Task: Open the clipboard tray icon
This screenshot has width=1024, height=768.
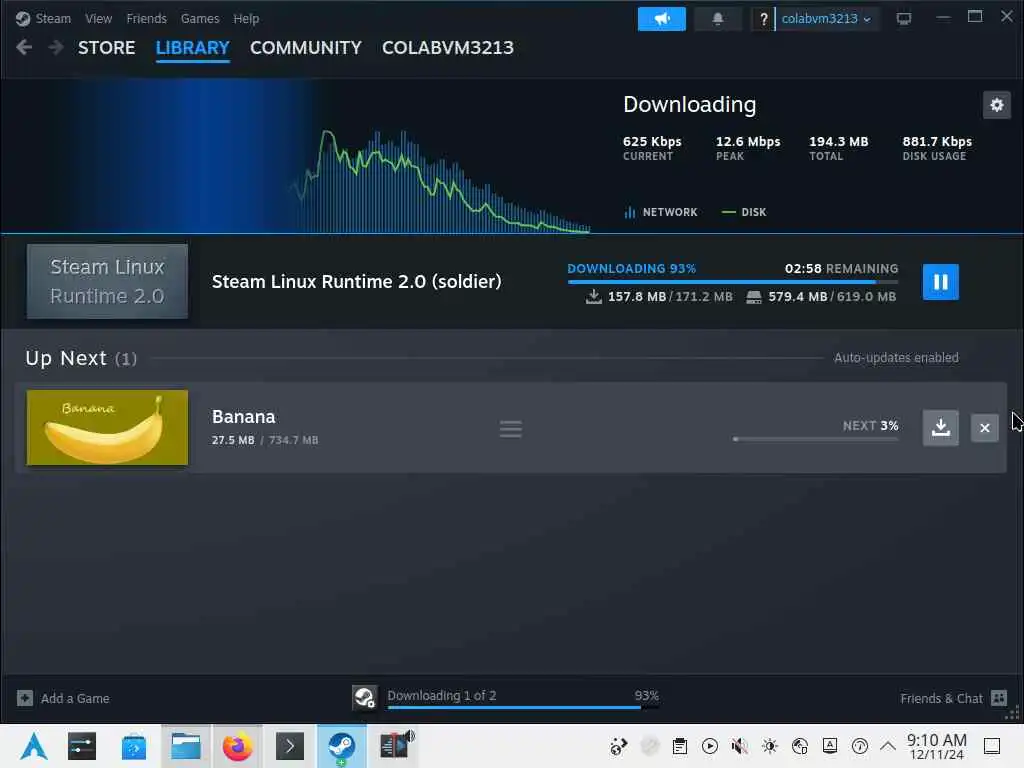Action: [x=680, y=746]
